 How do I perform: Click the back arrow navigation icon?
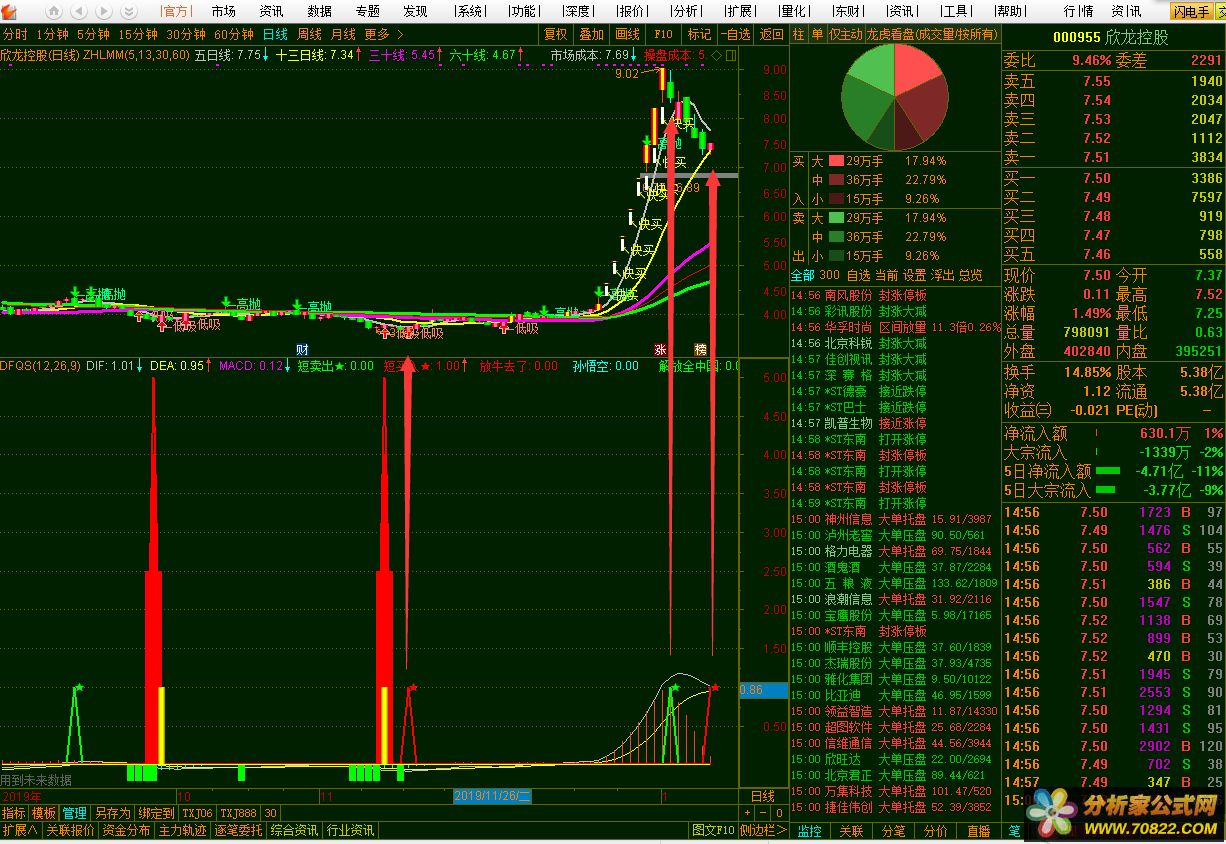(x=81, y=11)
